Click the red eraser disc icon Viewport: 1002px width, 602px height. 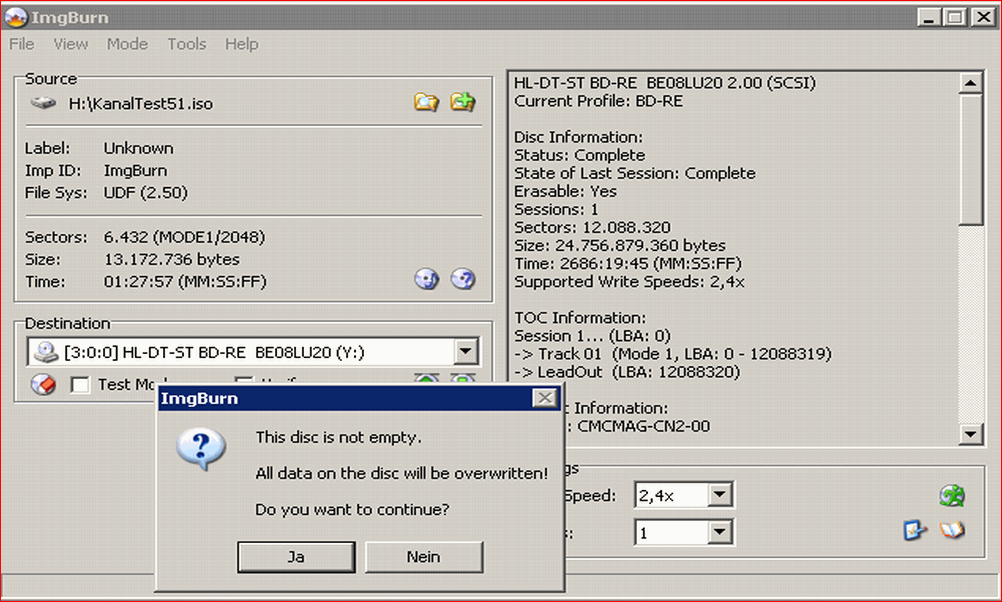pos(43,384)
